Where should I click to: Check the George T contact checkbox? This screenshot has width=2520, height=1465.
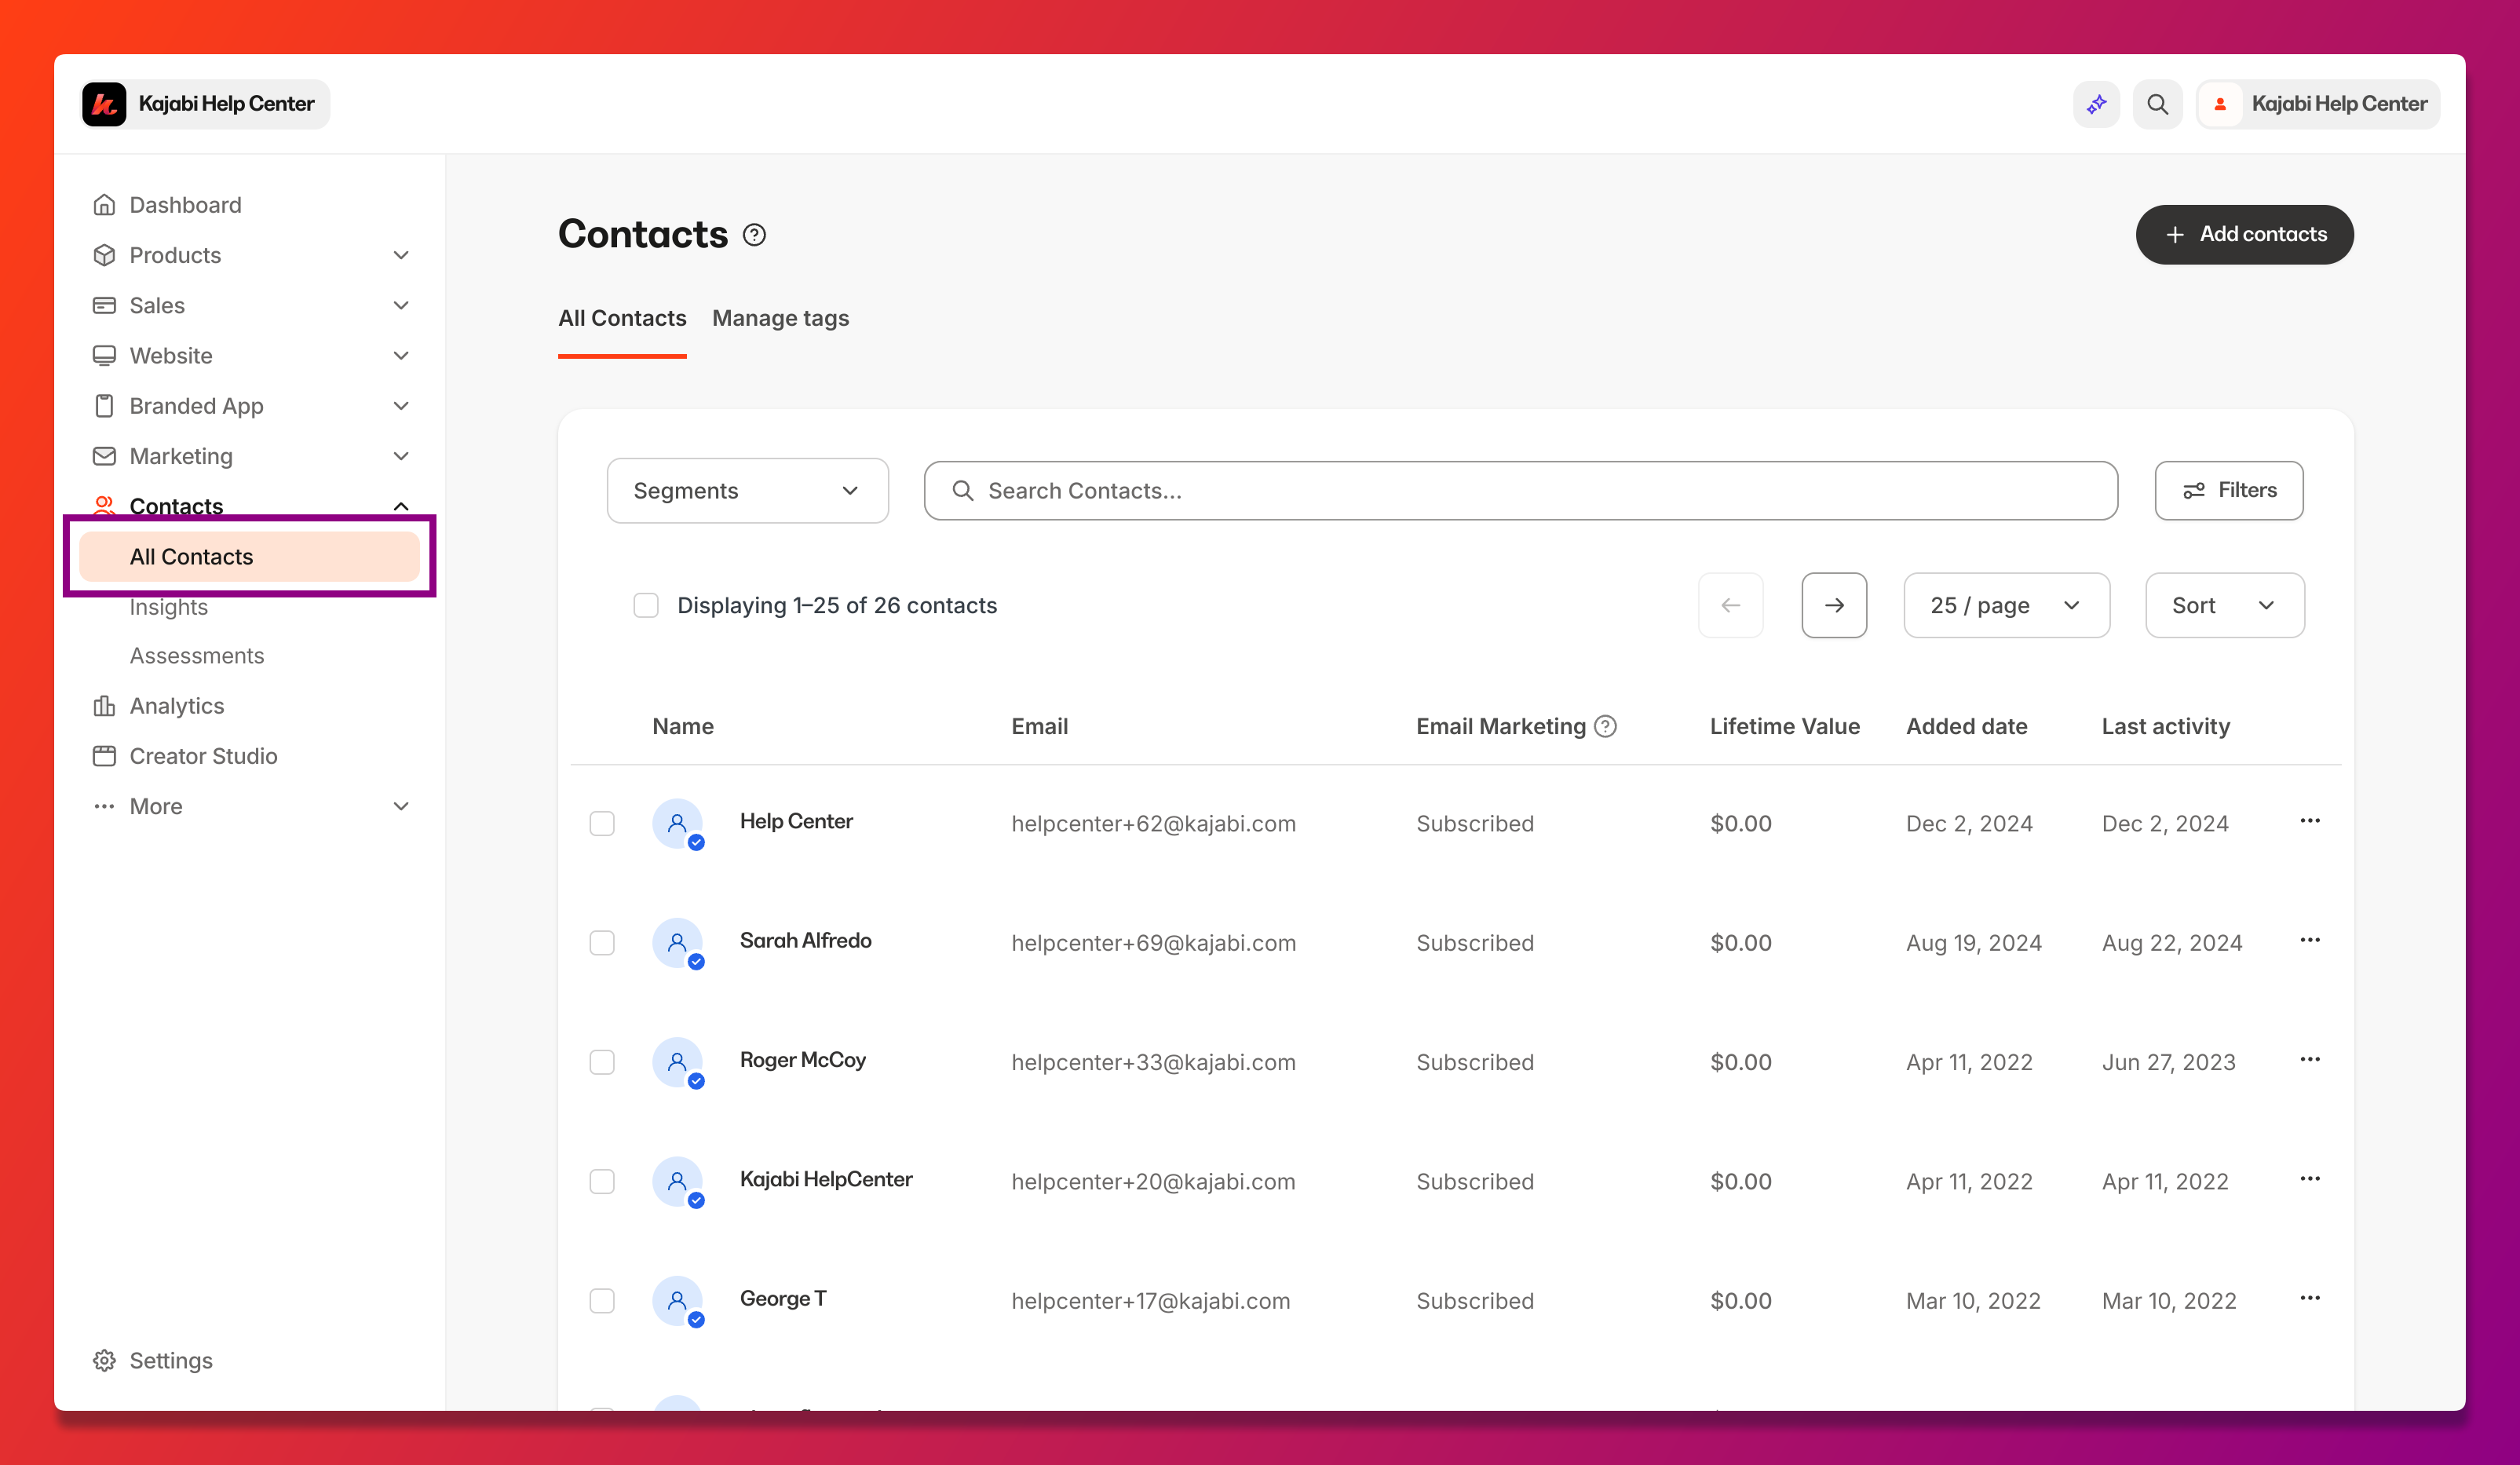click(x=602, y=1301)
